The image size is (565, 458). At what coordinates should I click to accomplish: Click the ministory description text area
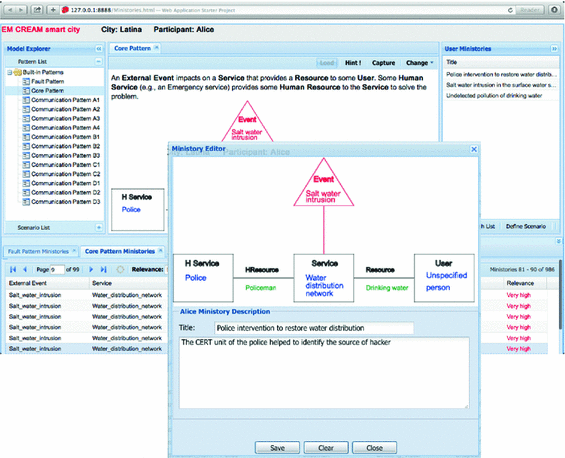[324, 373]
